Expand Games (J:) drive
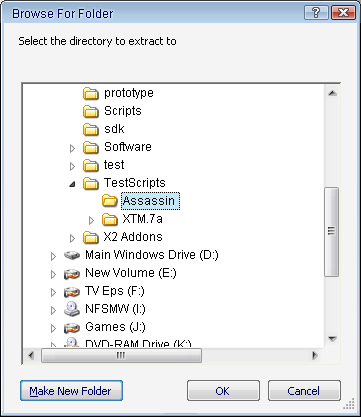The width and height of the screenshot is (361, 417). click(x=53, y=328)
